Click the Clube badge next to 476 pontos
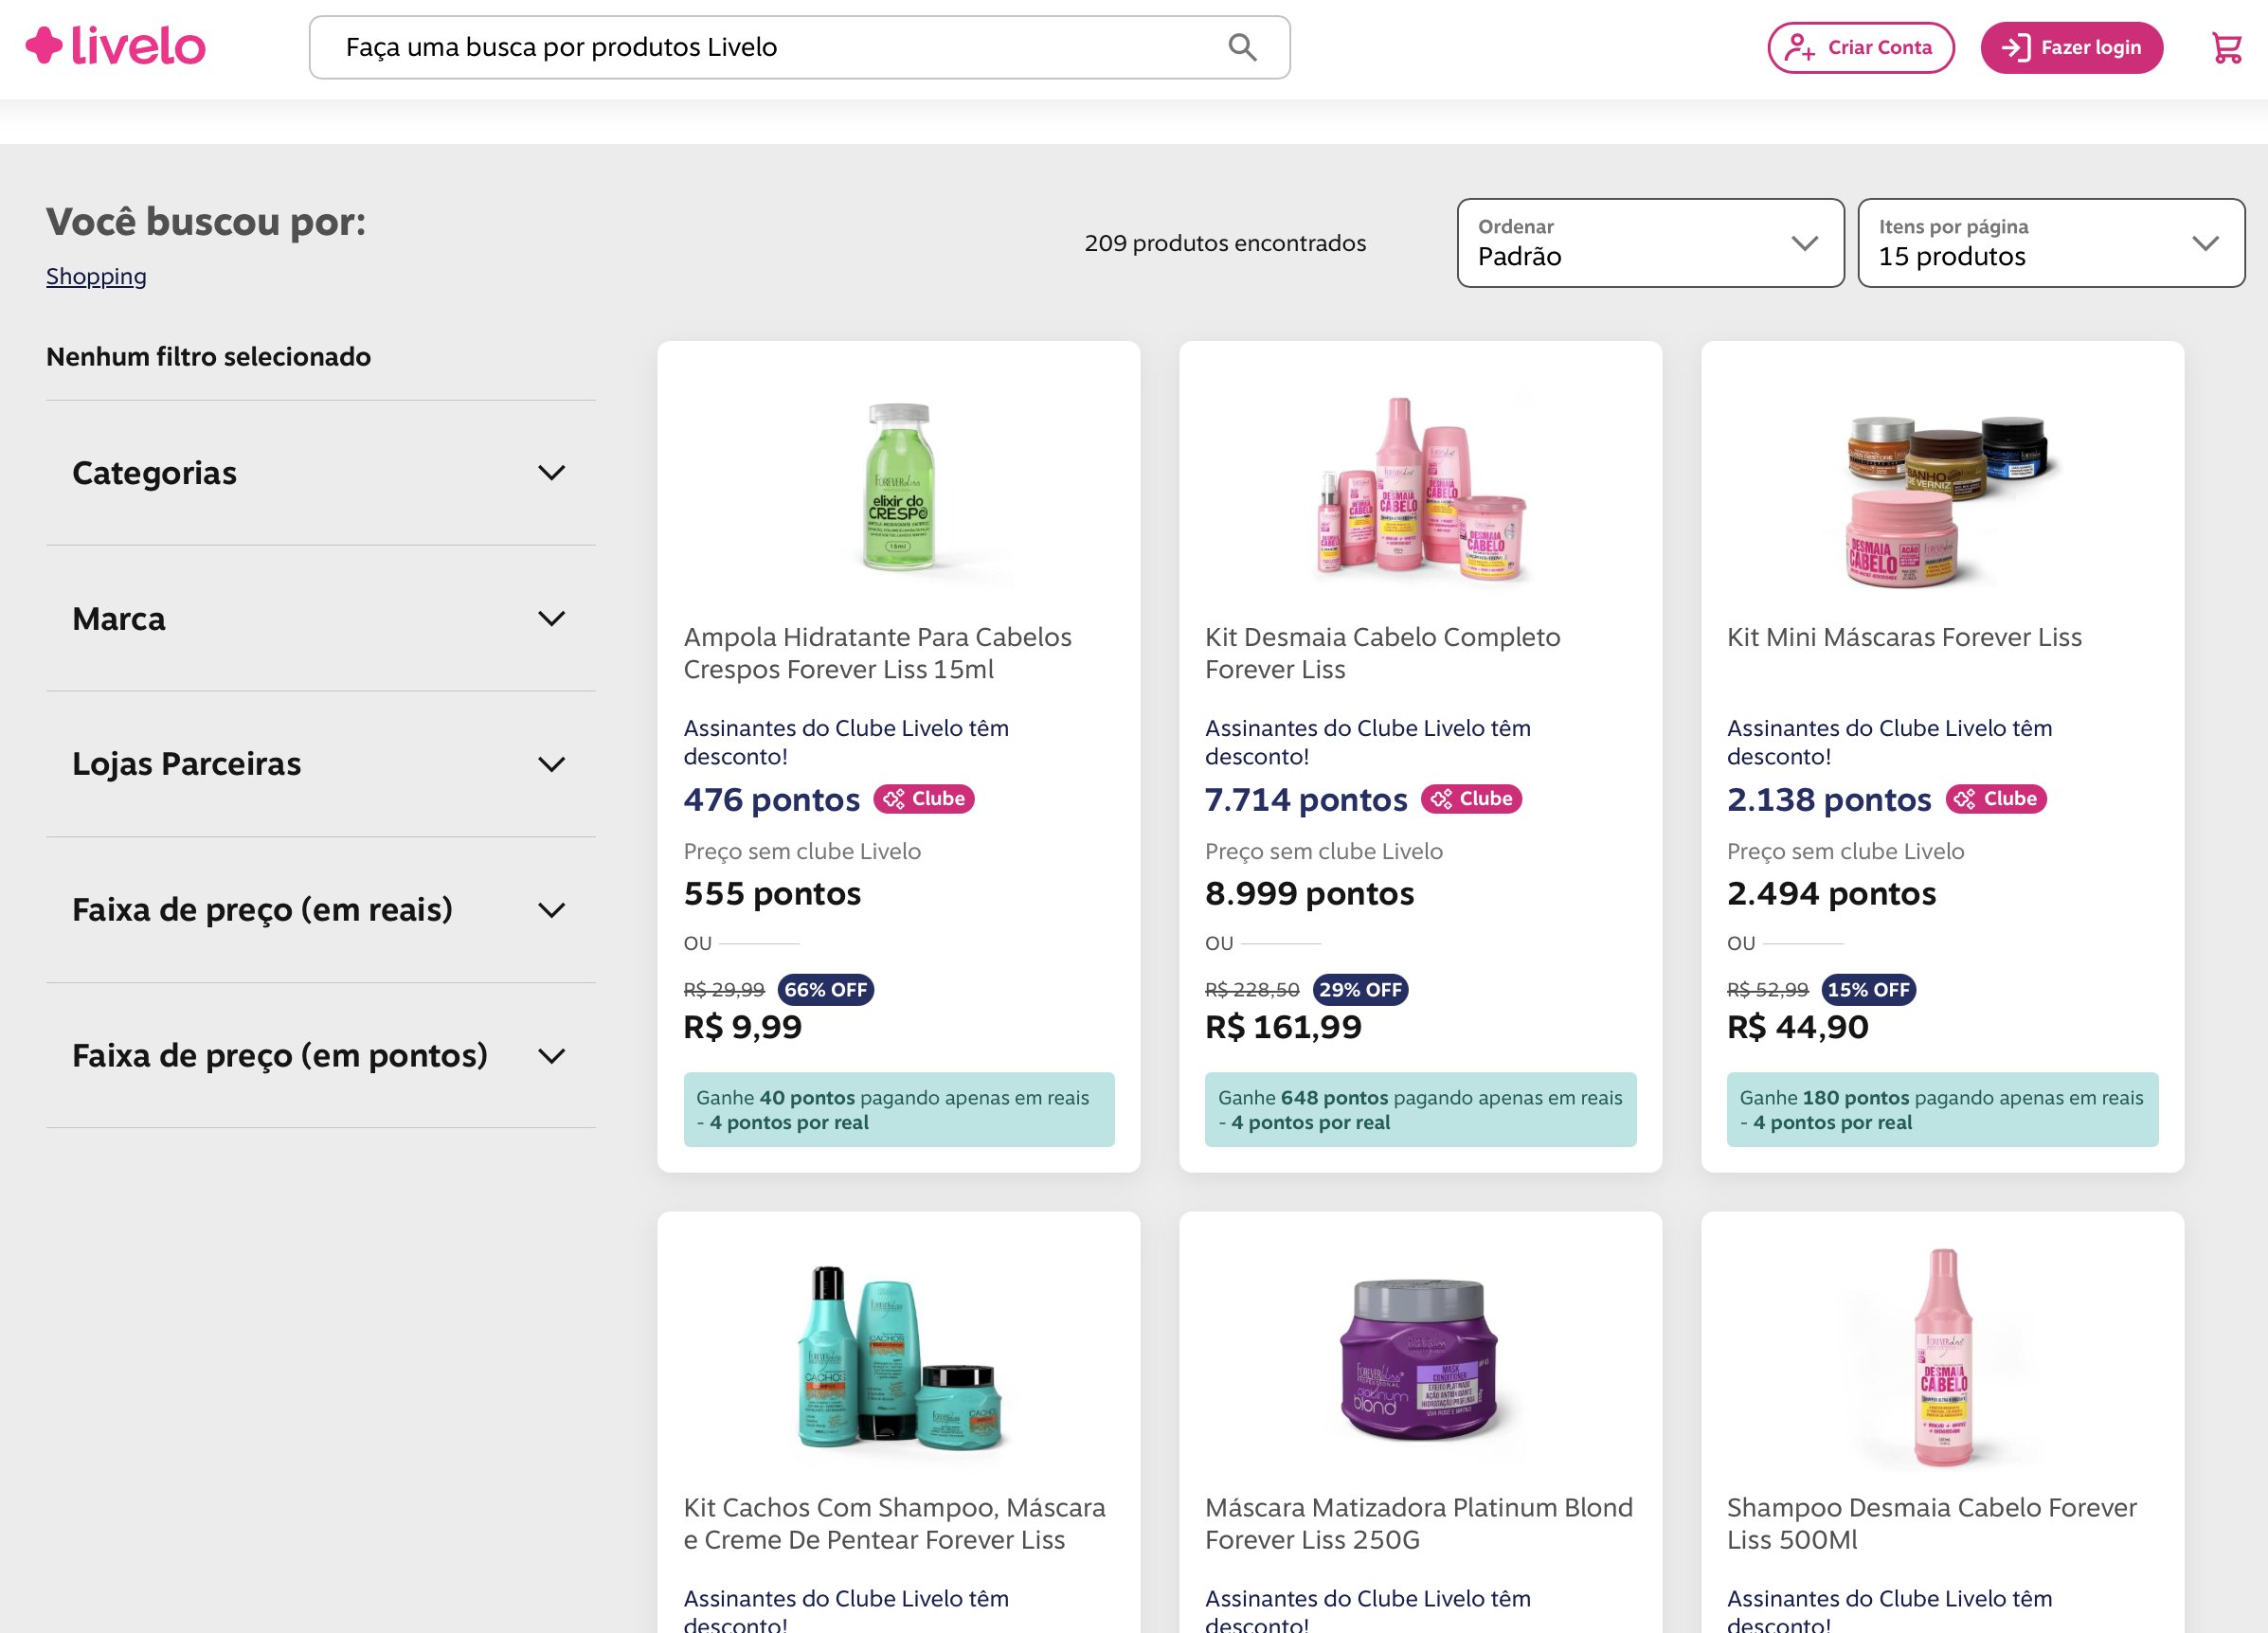 pyautogui.click(x=924, y=799)
